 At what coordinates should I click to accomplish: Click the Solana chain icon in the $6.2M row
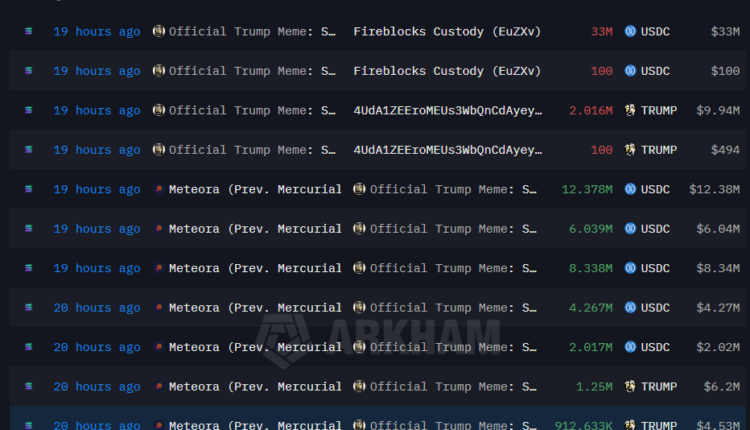click(28, 387)
